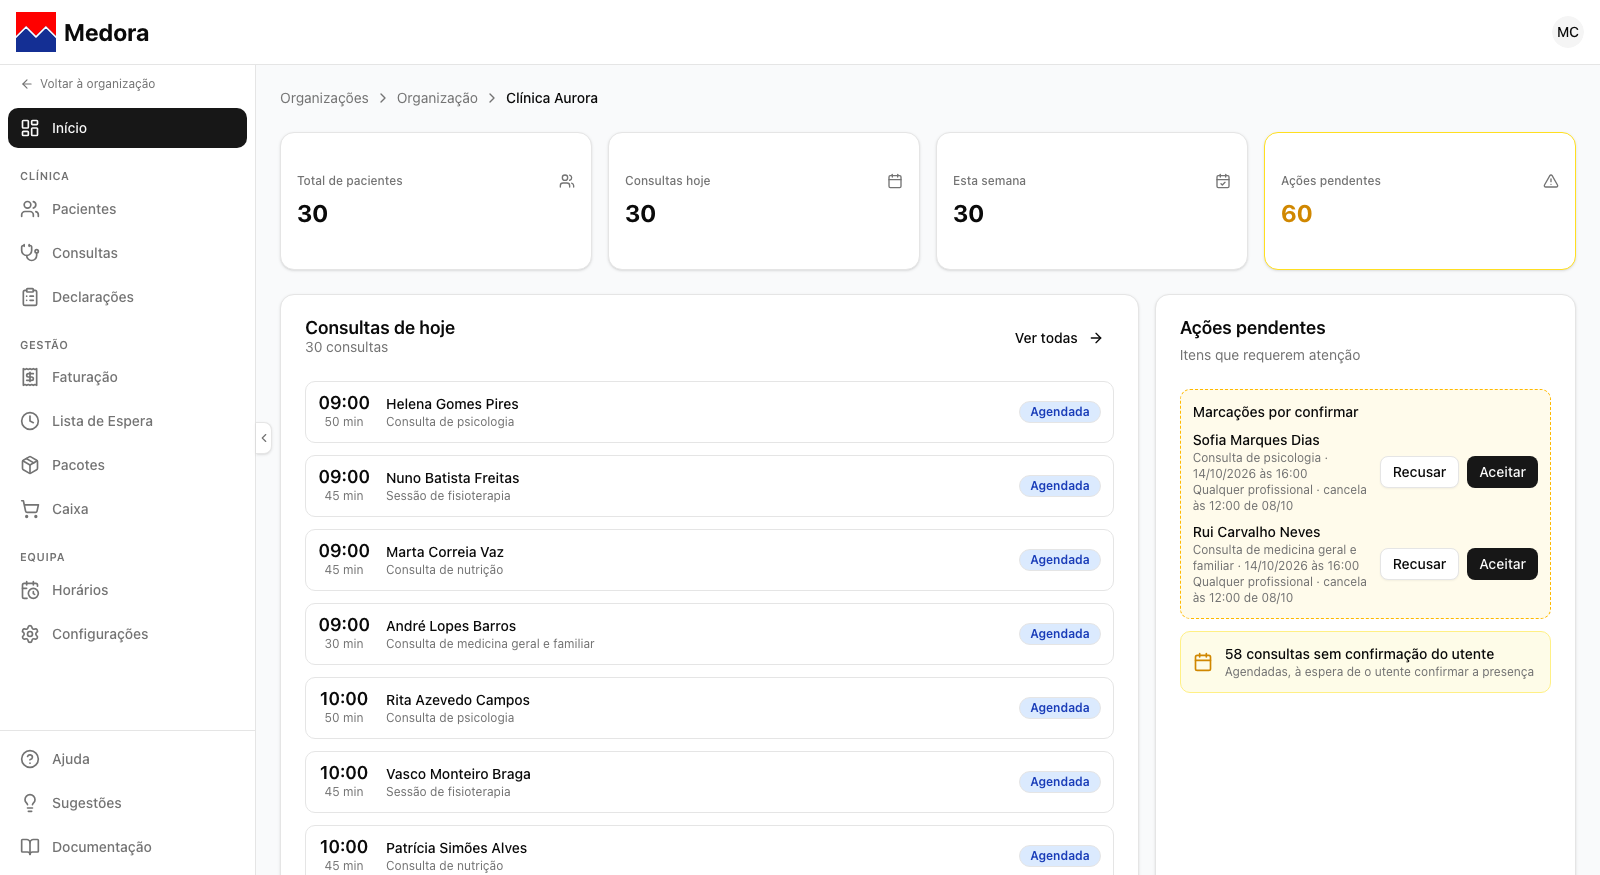
Task: Click the Lista de Espera clock icon
Action: click(30, 421)
